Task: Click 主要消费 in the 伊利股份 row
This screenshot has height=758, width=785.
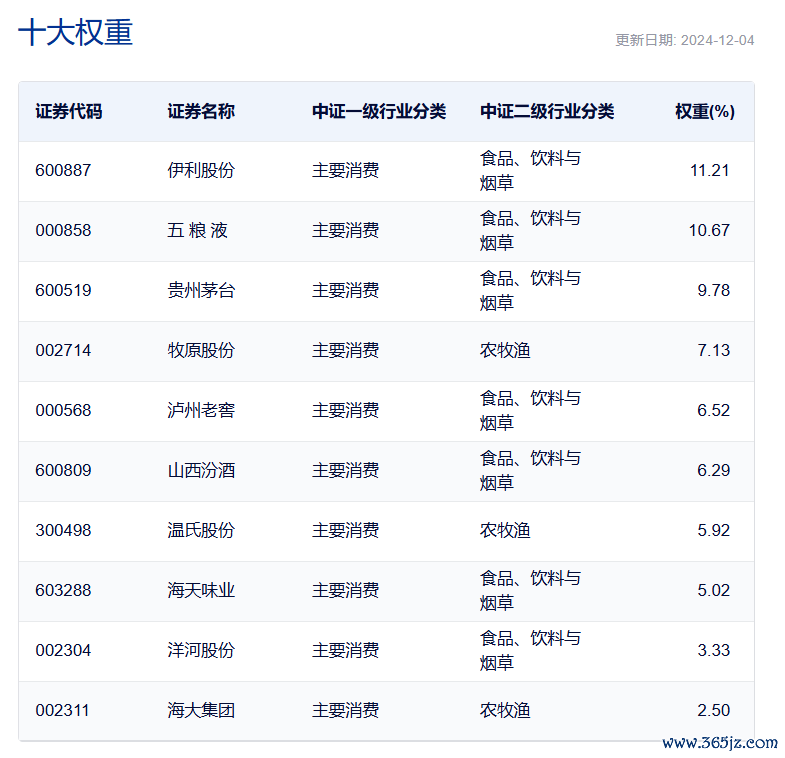Action: point(345,170)
